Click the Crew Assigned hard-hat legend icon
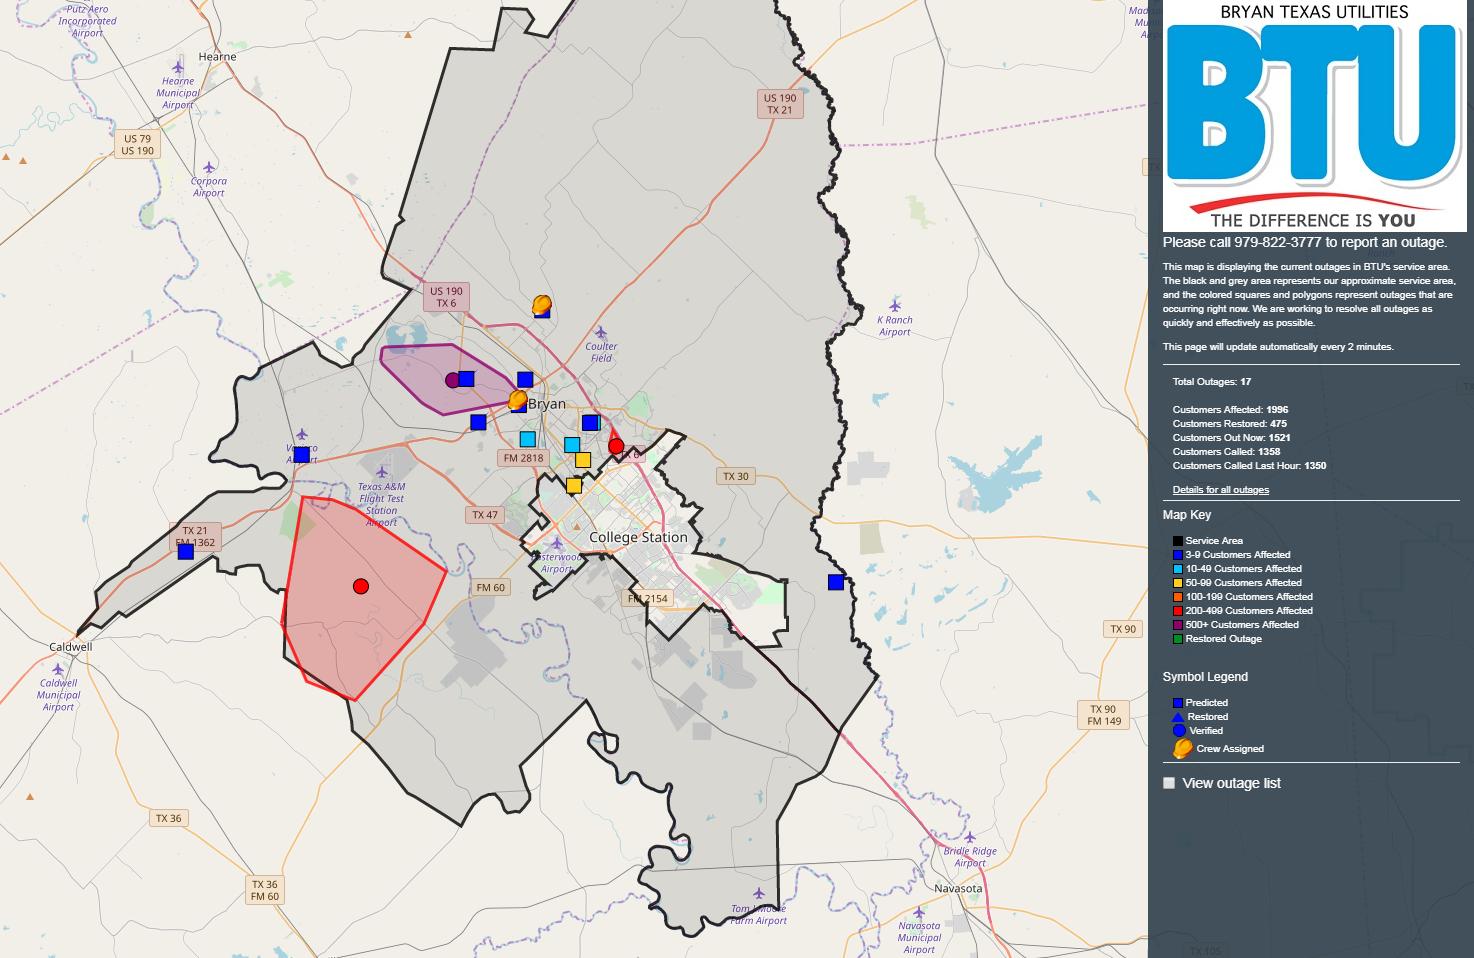This screenshot has height=958, width=1474. point(1182,749)
